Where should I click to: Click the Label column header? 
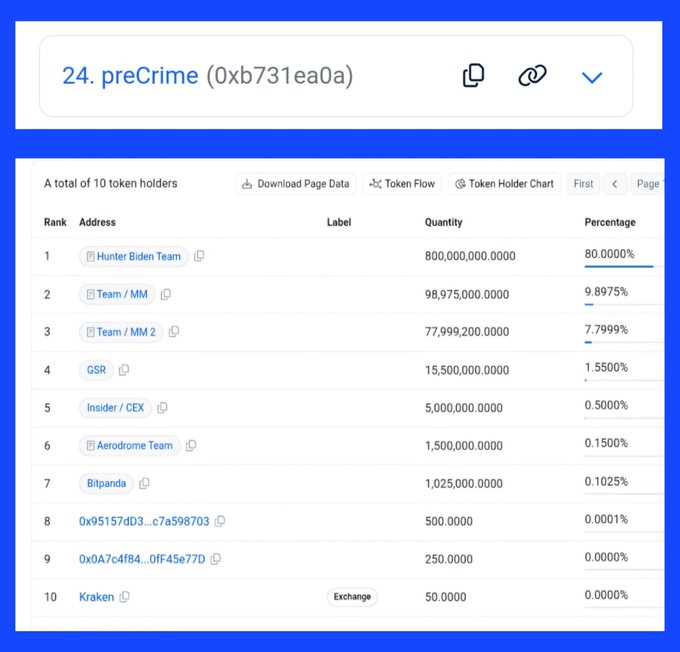coord(339,222)
